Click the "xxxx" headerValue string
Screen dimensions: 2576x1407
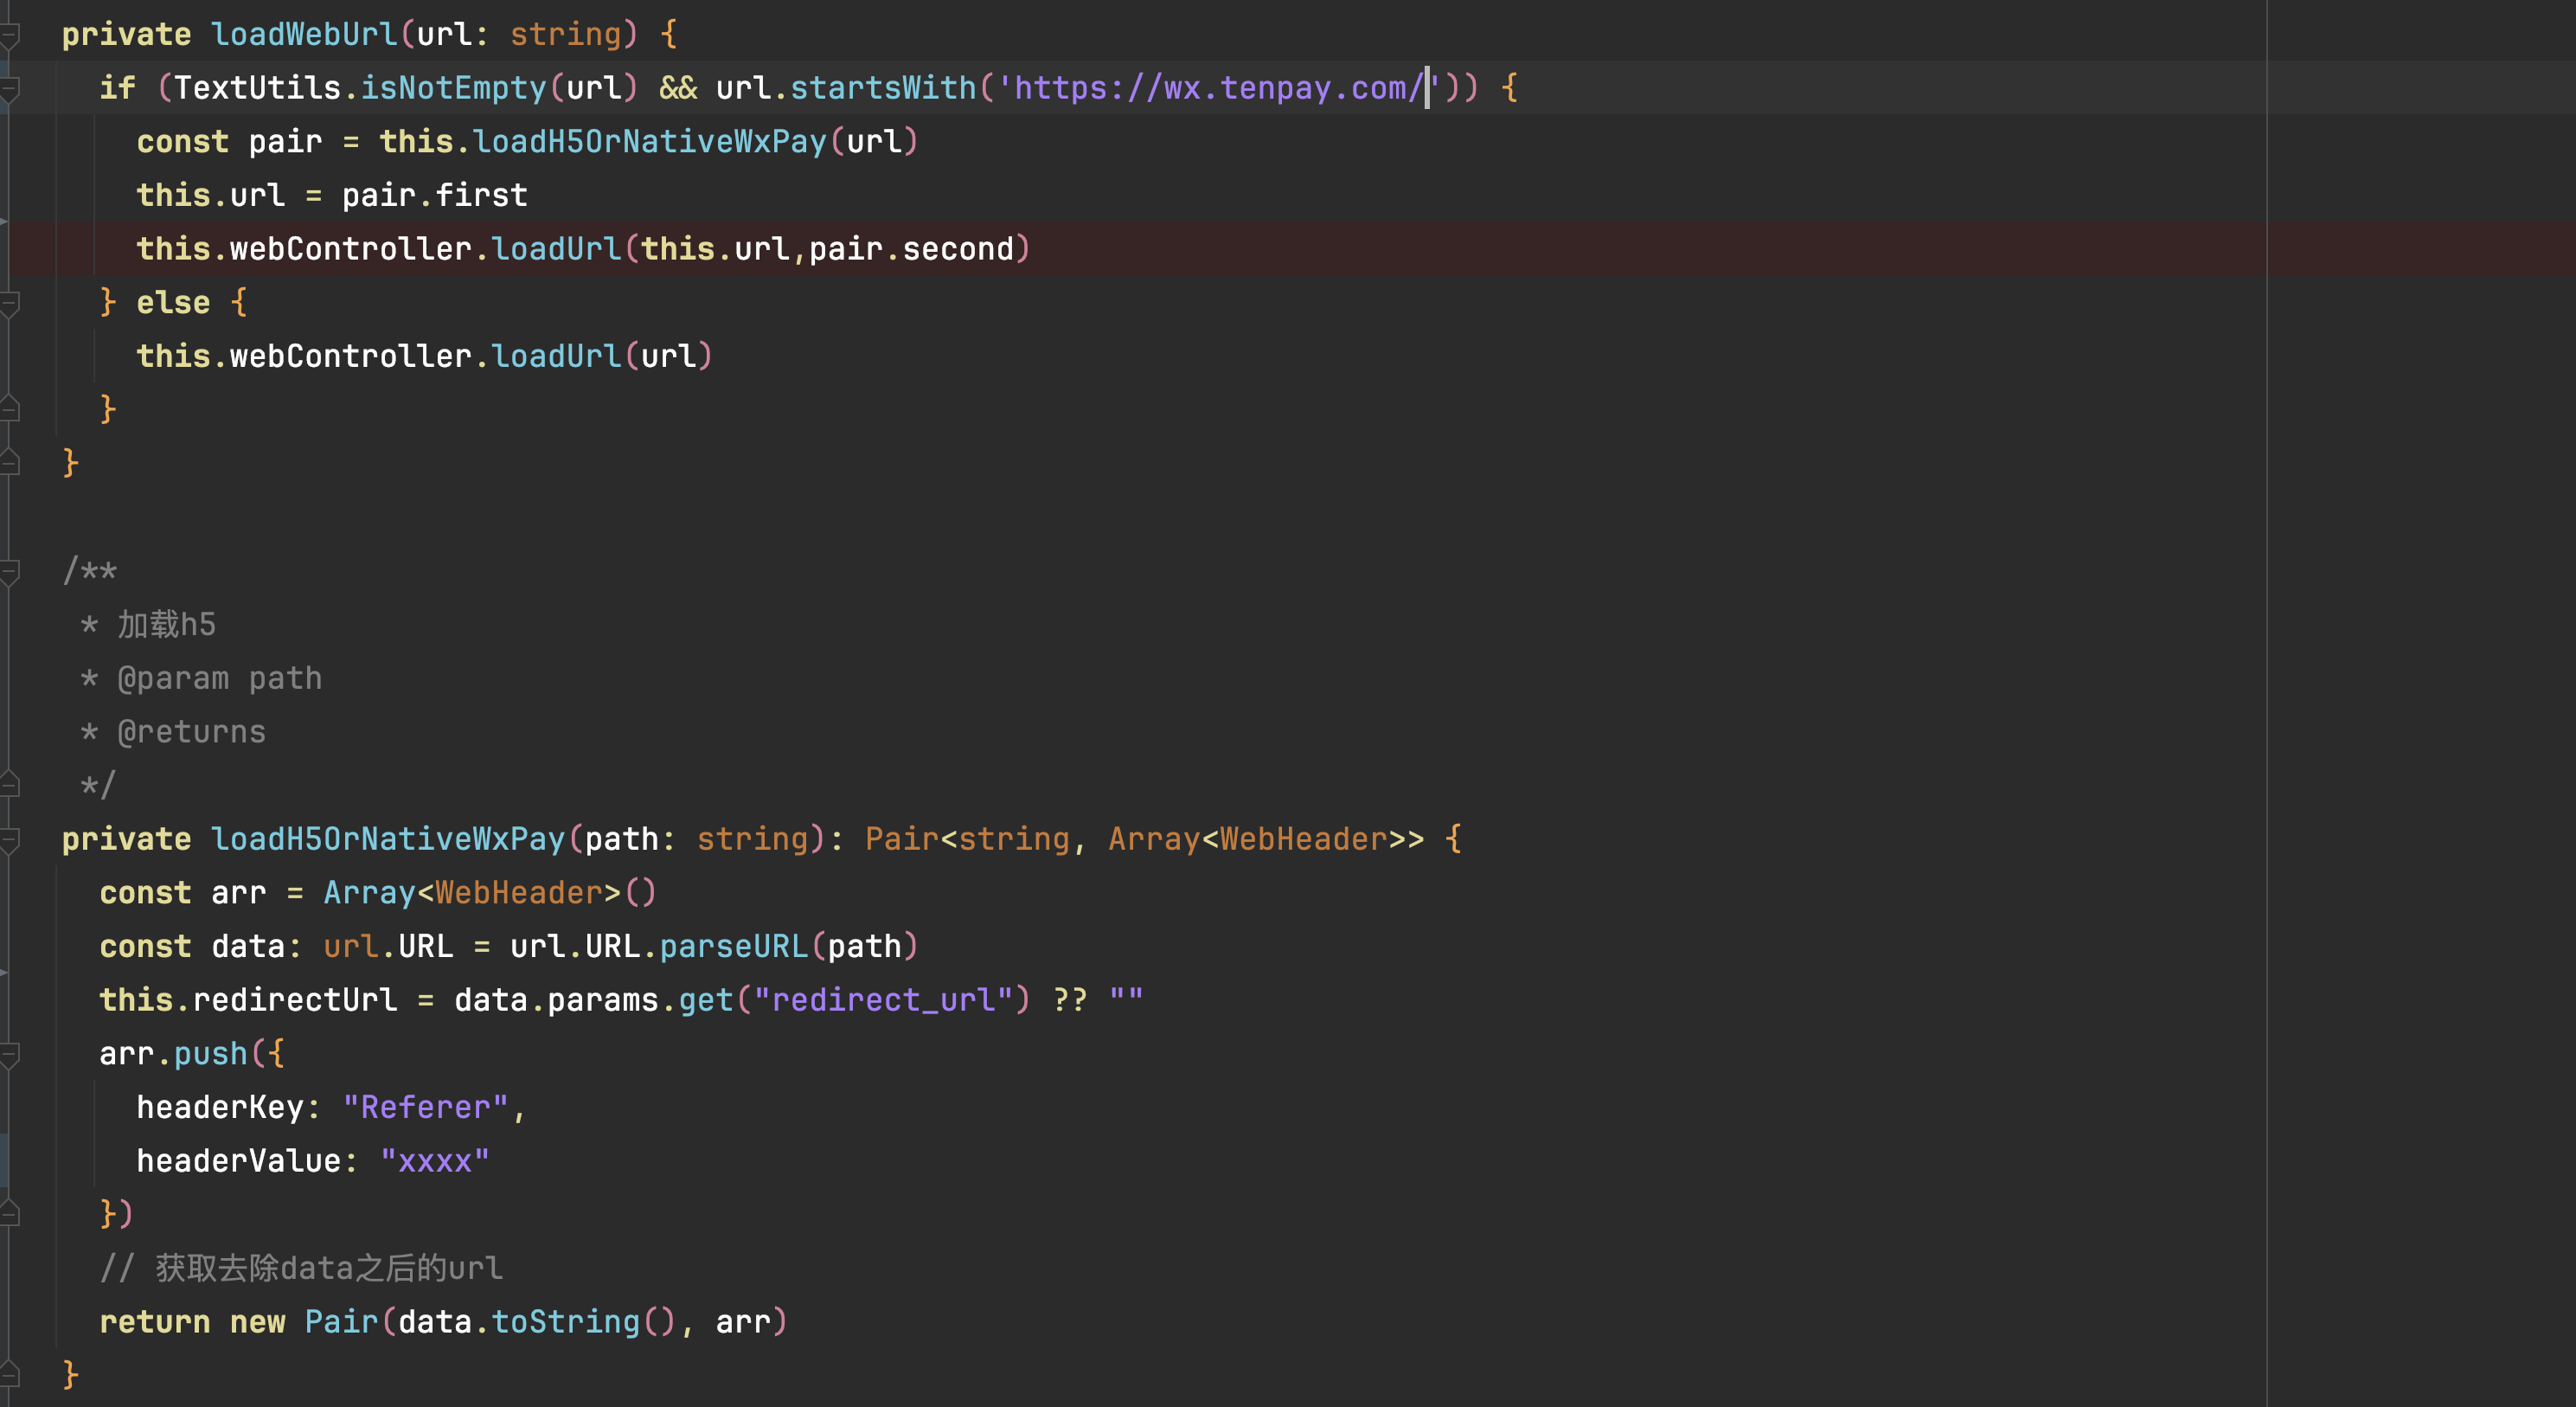[x=434, y=1161]
